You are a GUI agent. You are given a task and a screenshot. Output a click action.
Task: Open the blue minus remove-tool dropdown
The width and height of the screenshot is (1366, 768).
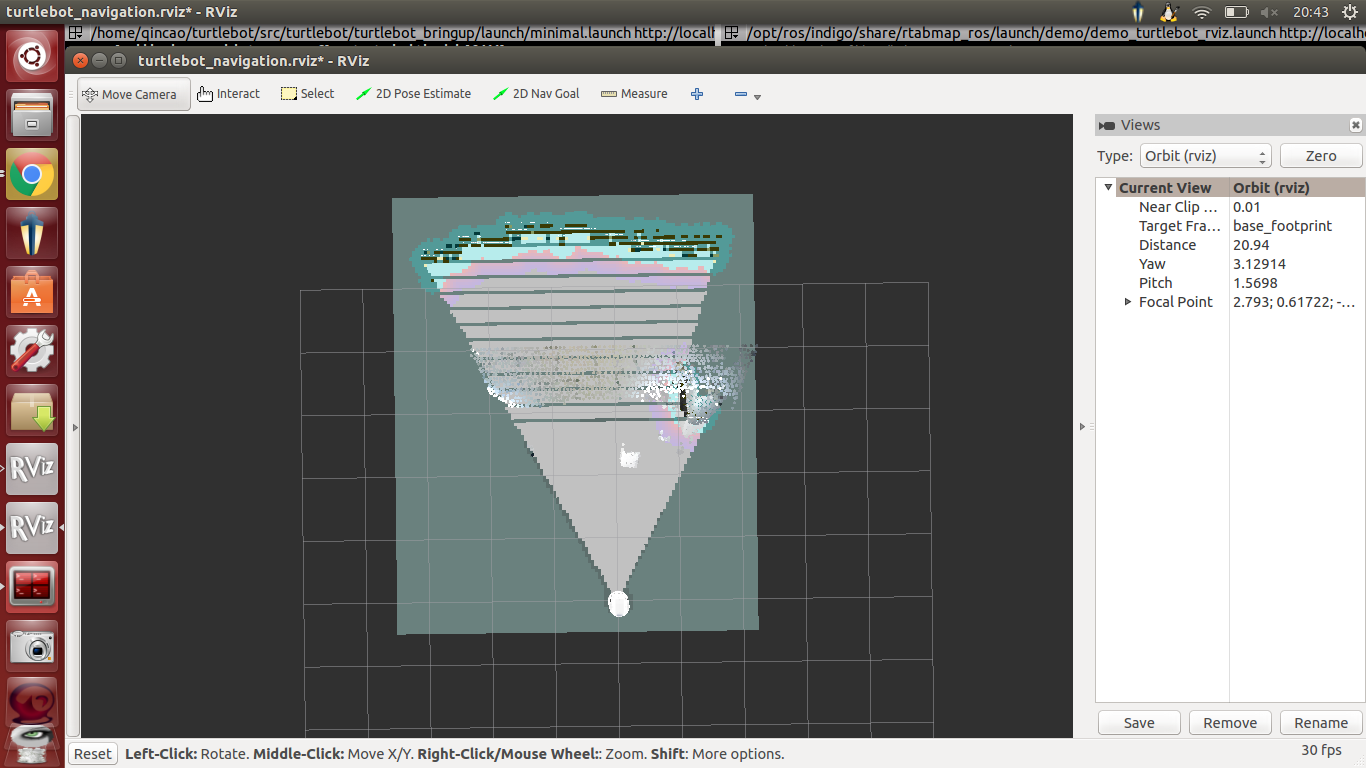[x=747, y=95]
